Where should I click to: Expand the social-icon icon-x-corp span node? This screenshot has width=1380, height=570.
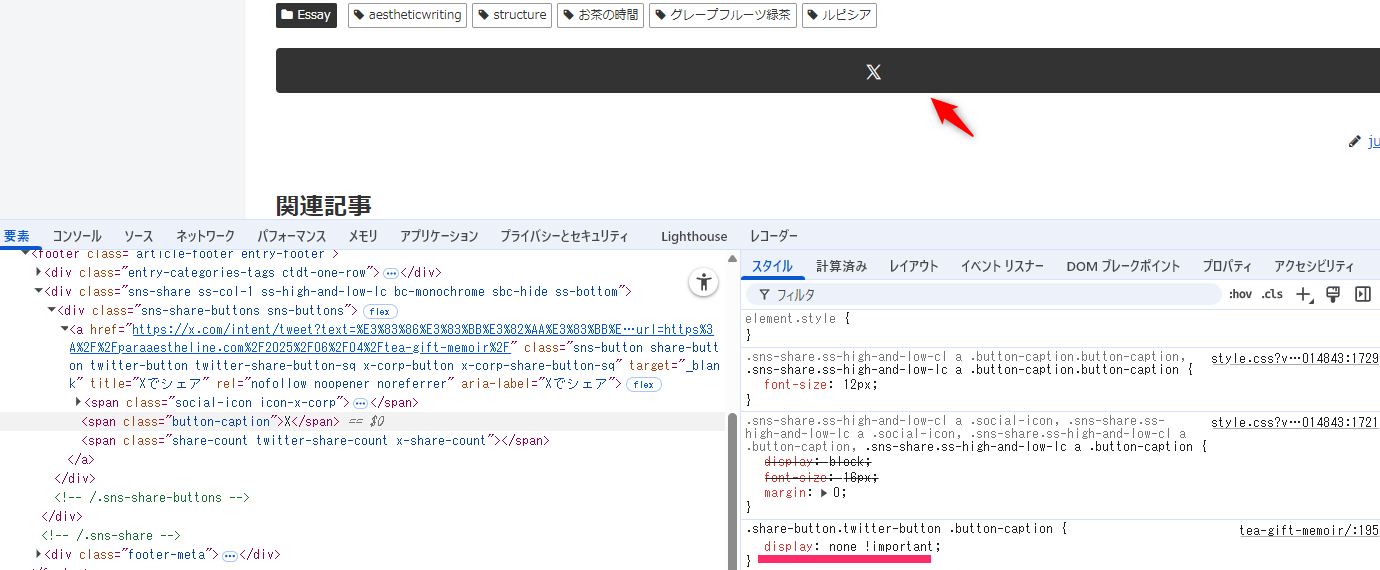coord(78,402)
